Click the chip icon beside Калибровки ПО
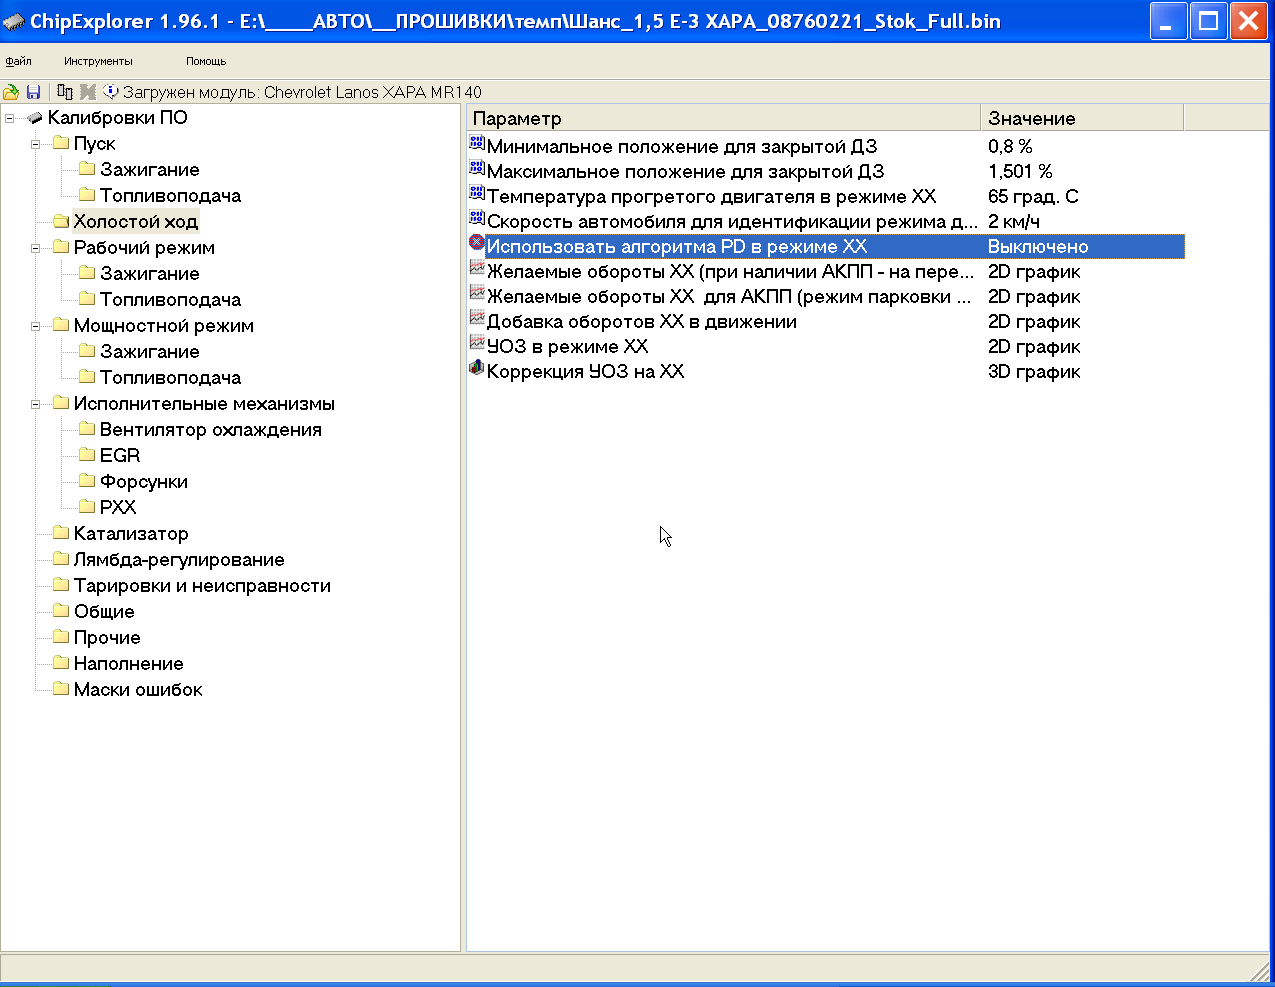The height and width of the screenshot is (987, 1275). pos(35,118)
